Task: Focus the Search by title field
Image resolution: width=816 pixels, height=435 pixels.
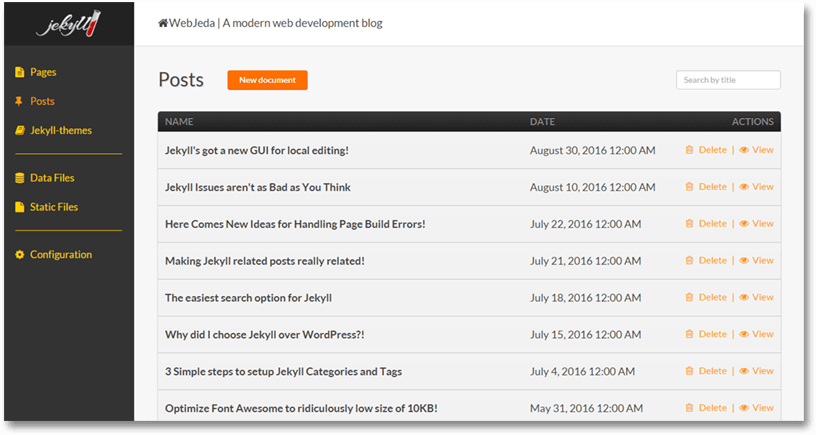Action: (728, 80)
